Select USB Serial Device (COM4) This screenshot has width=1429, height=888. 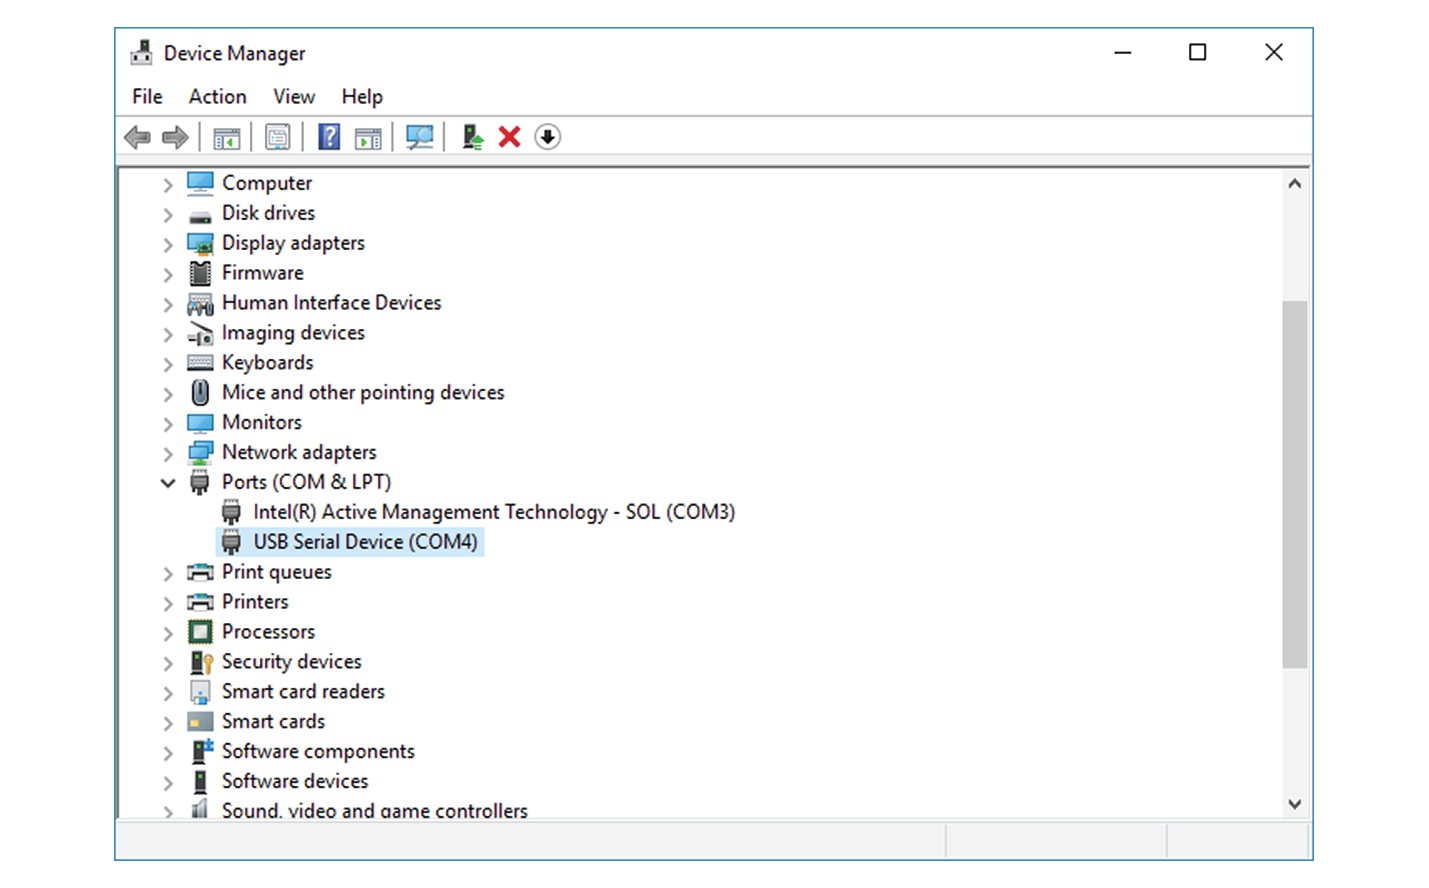[365, 541]
